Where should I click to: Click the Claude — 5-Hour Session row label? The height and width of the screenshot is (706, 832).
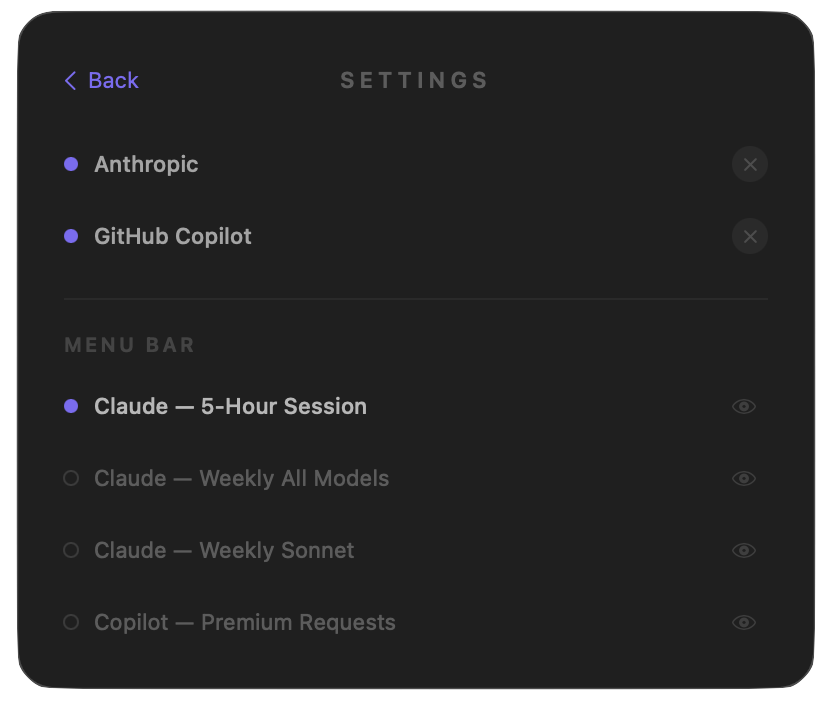pos(230,406)
